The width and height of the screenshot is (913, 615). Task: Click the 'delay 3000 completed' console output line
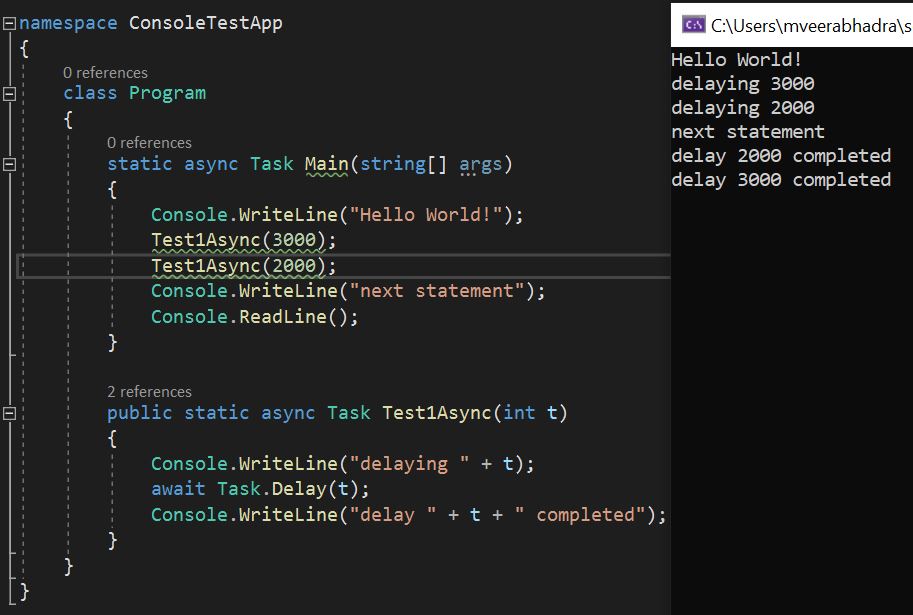tap(780, 180)
